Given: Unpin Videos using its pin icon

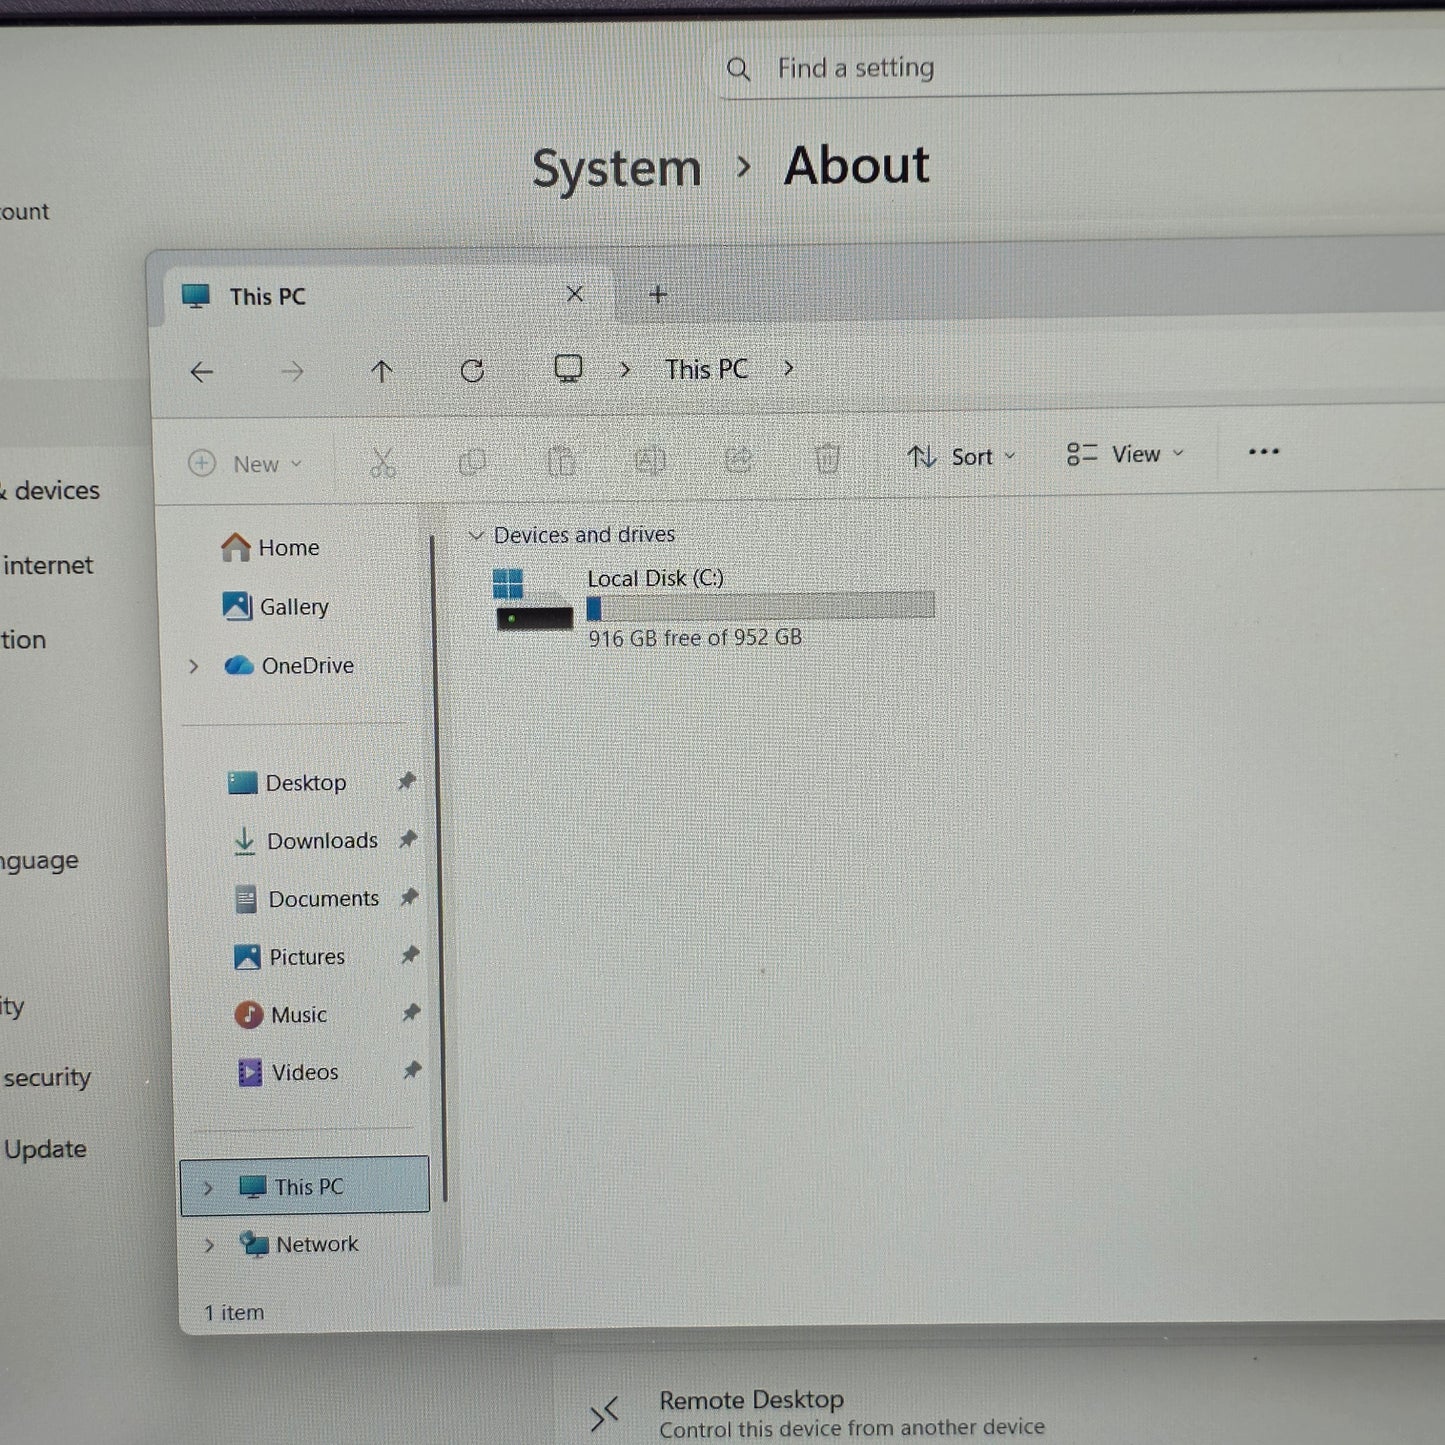Looking at the screenshot, I should [412, 1070].
